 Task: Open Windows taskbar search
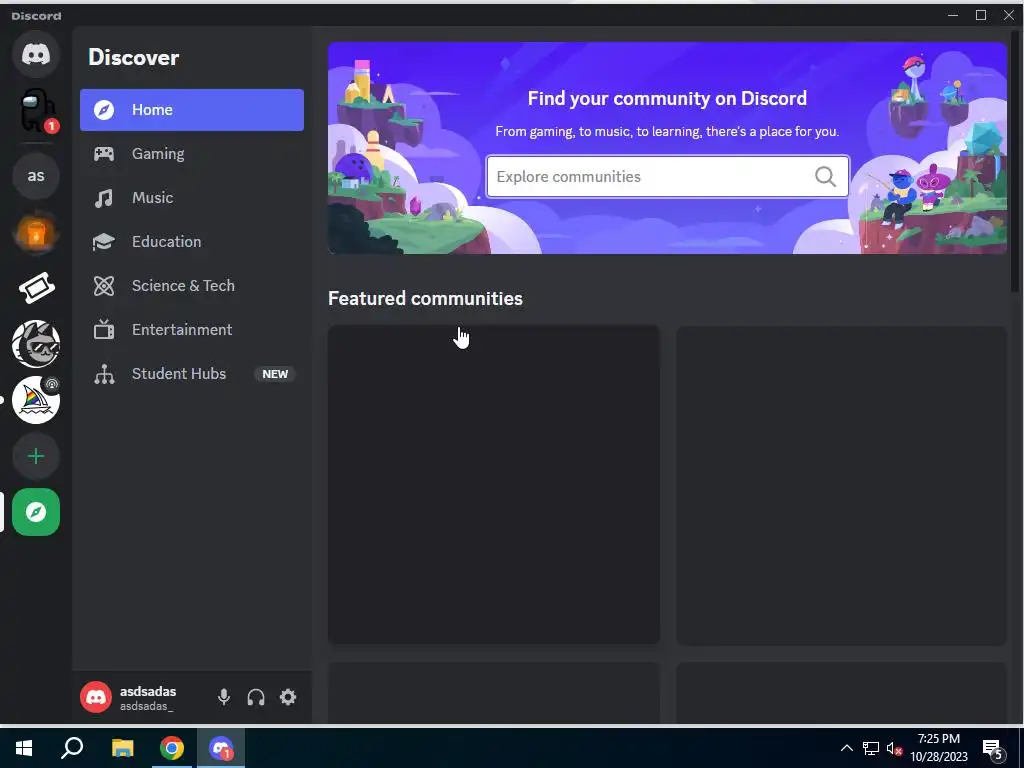point(72,748)
